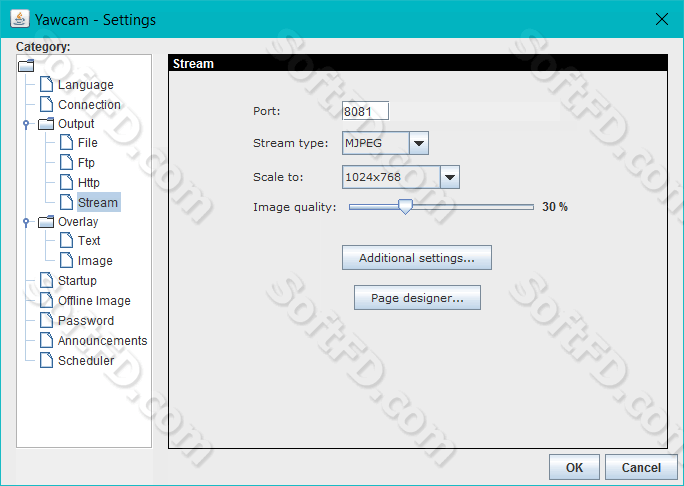Screen dimensions: 684x486
Task: Open Image overlay settings label
Action: tap(95, 260)
